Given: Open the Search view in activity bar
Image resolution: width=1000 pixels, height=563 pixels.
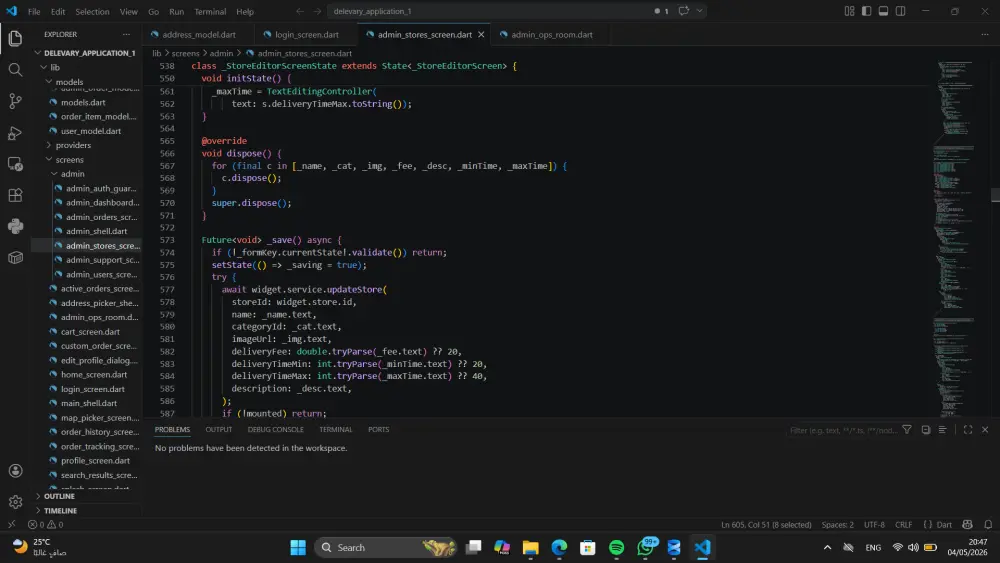Looking at the screenshot, I should pyautogui.click(x=15, y=69).
